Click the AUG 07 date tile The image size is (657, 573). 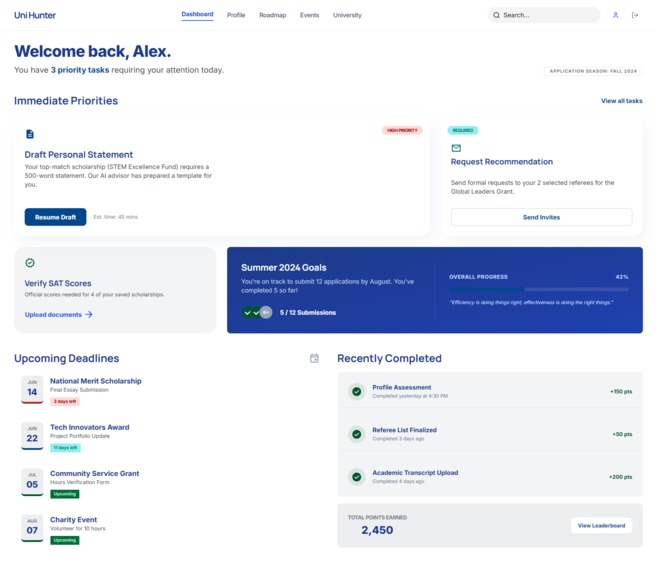click(x=32, y=528)
